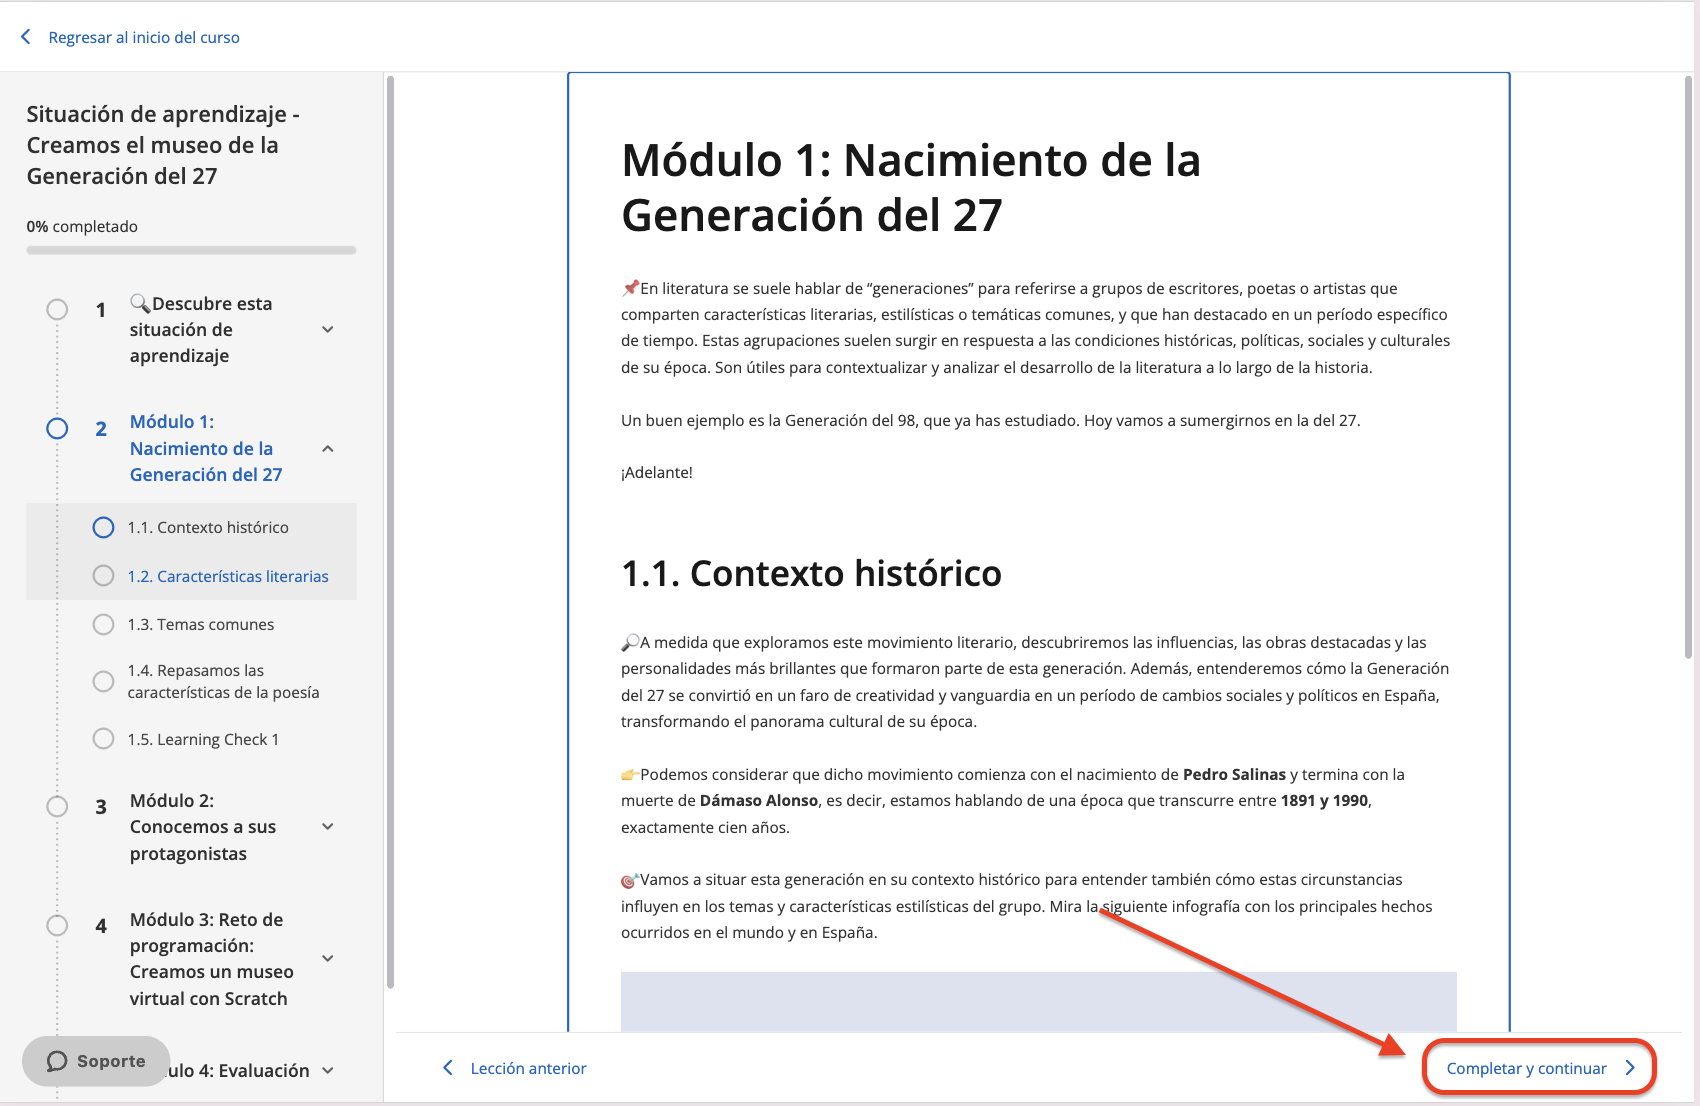Click the bold dates 1891 y 1990
This screenshot has width=1700, height=1106.
click(x=1324, y=800)
